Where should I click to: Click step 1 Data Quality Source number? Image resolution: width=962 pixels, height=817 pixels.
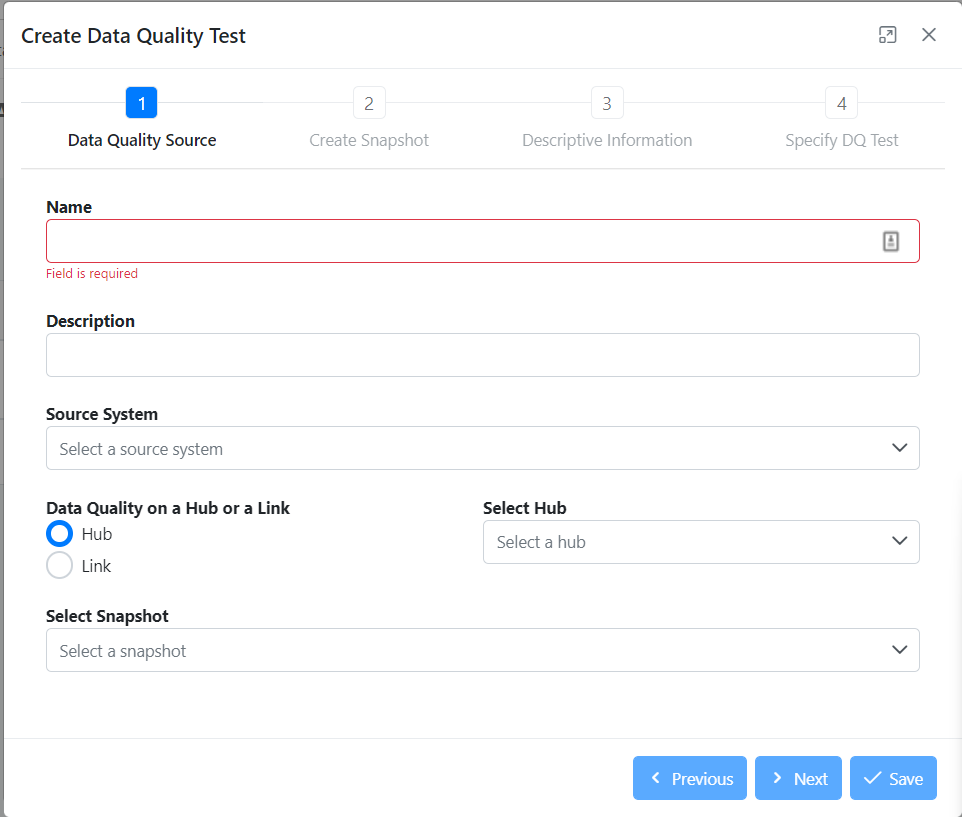point(141,102)
